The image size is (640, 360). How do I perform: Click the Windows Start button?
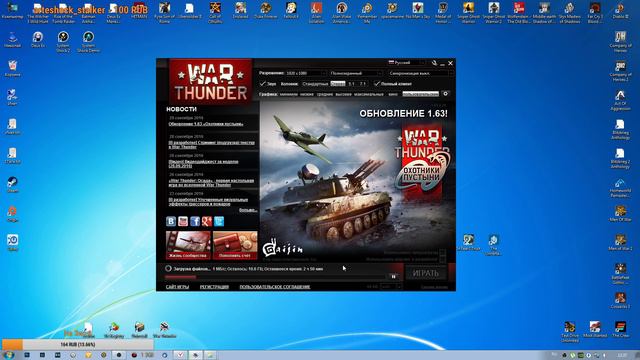(9, 355)
